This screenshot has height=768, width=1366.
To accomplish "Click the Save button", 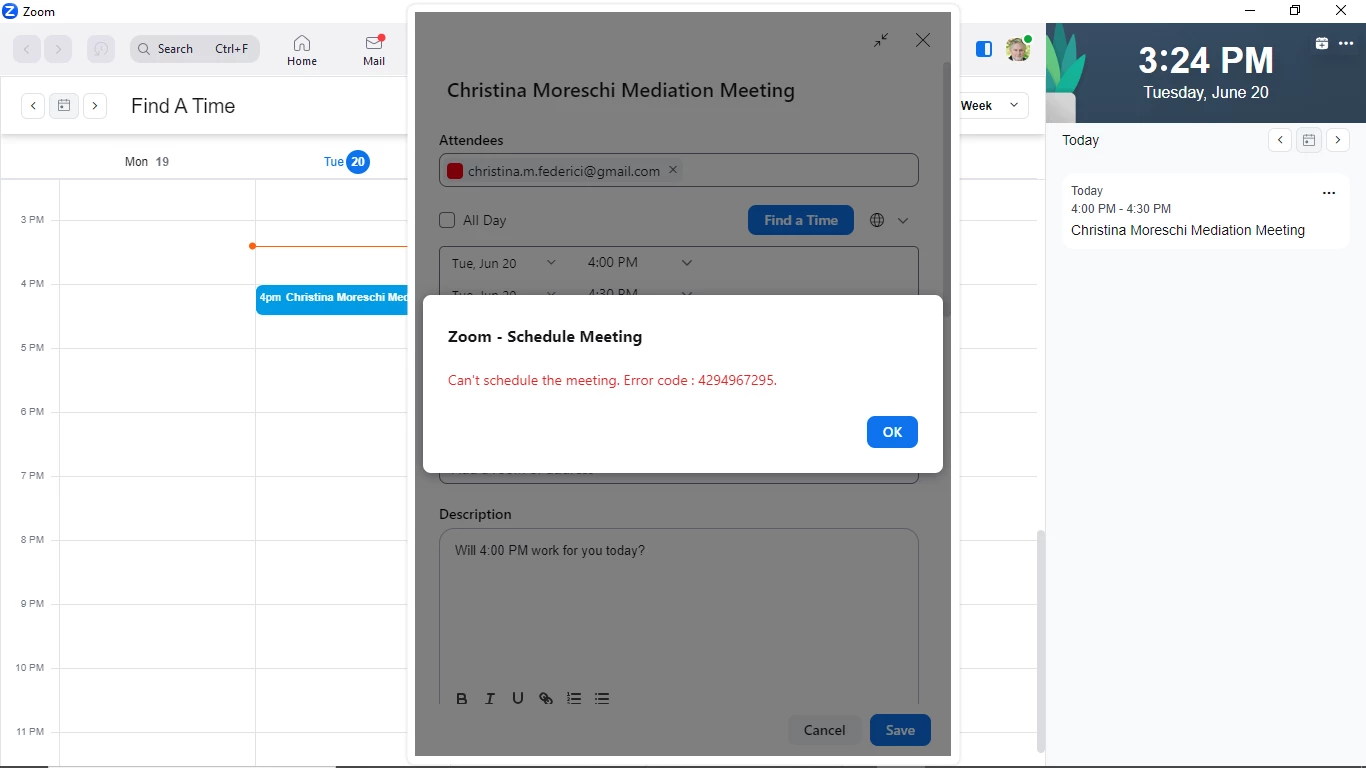I will point(900,730).
